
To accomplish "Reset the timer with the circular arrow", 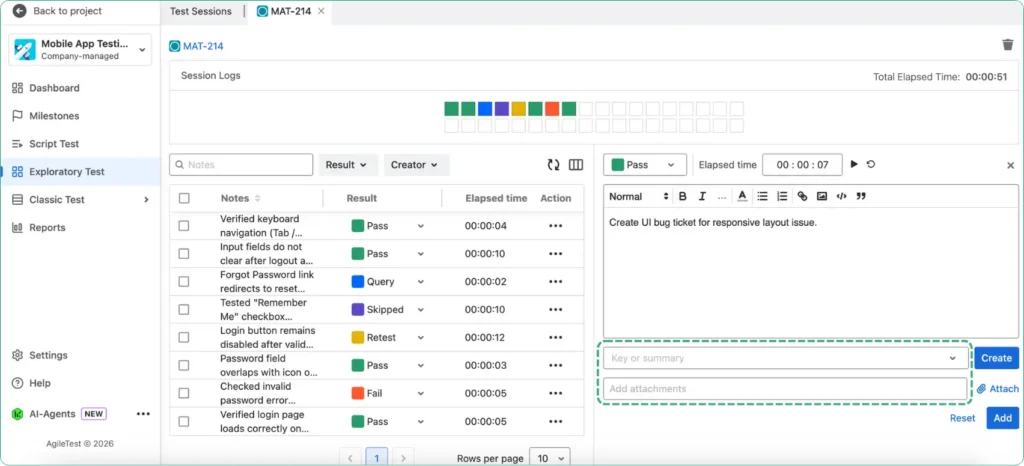I will [871, 164].
